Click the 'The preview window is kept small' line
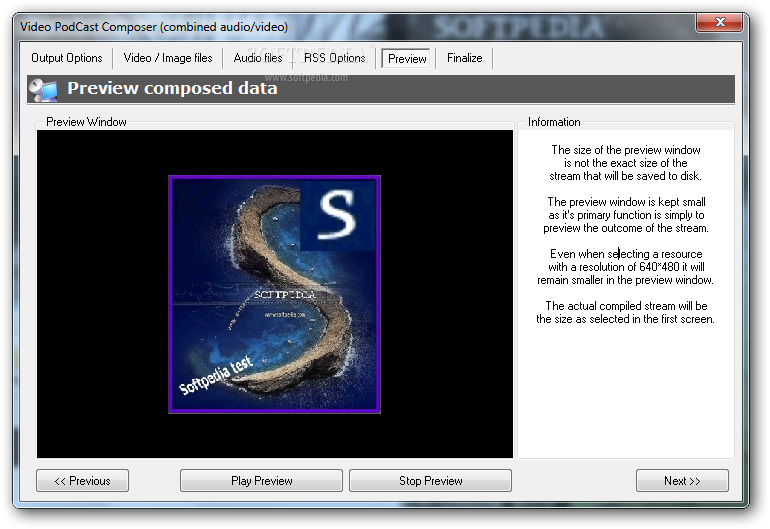The height and width of the screenshot is (529, 770). coord(626,202)
